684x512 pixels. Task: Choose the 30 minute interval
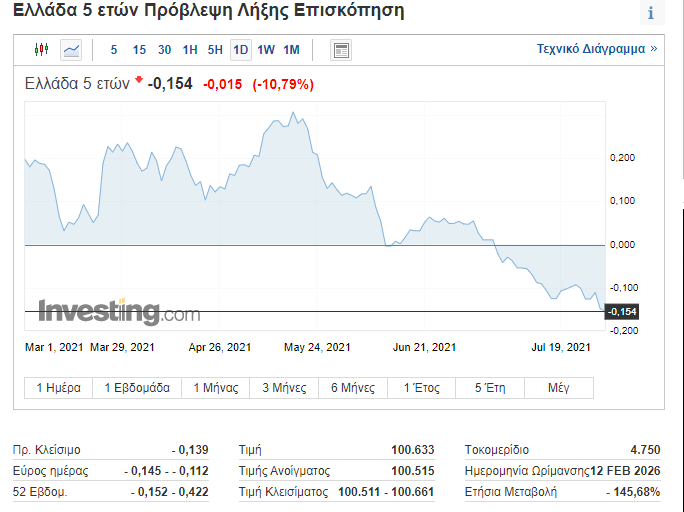(x=164, y=49)
